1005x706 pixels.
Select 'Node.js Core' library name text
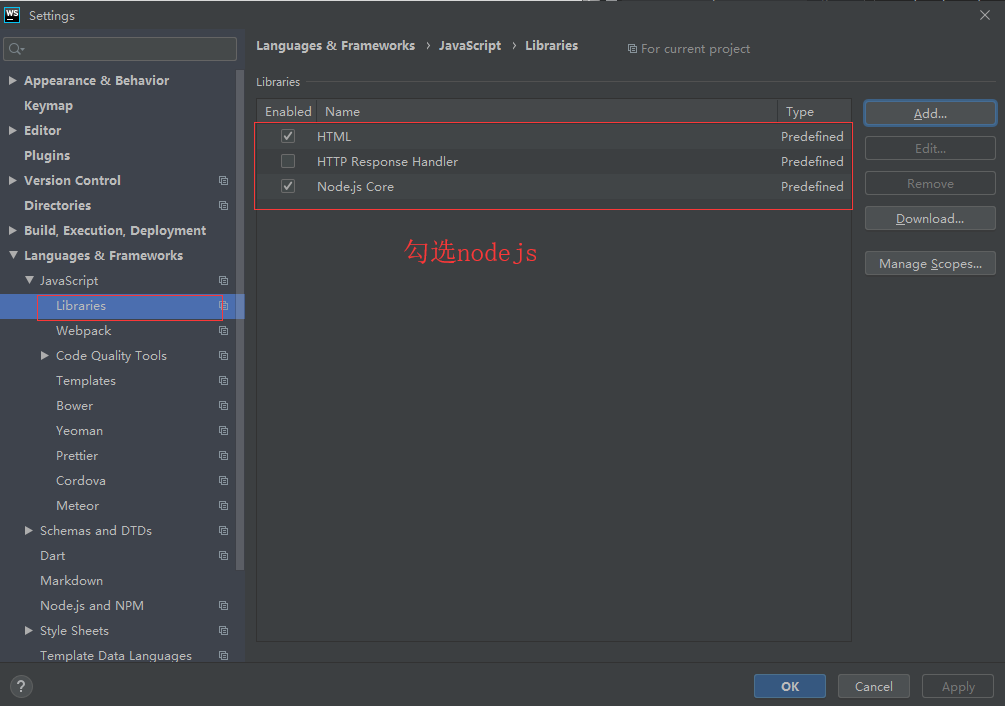tap(355, 186)
